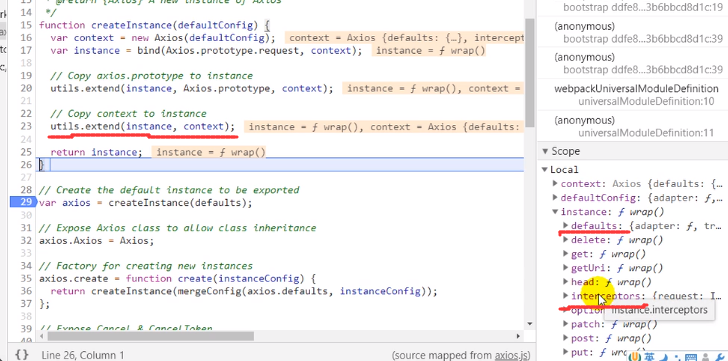Expand the defaultConfig variable
728x361 pixels.
[555, 198]
